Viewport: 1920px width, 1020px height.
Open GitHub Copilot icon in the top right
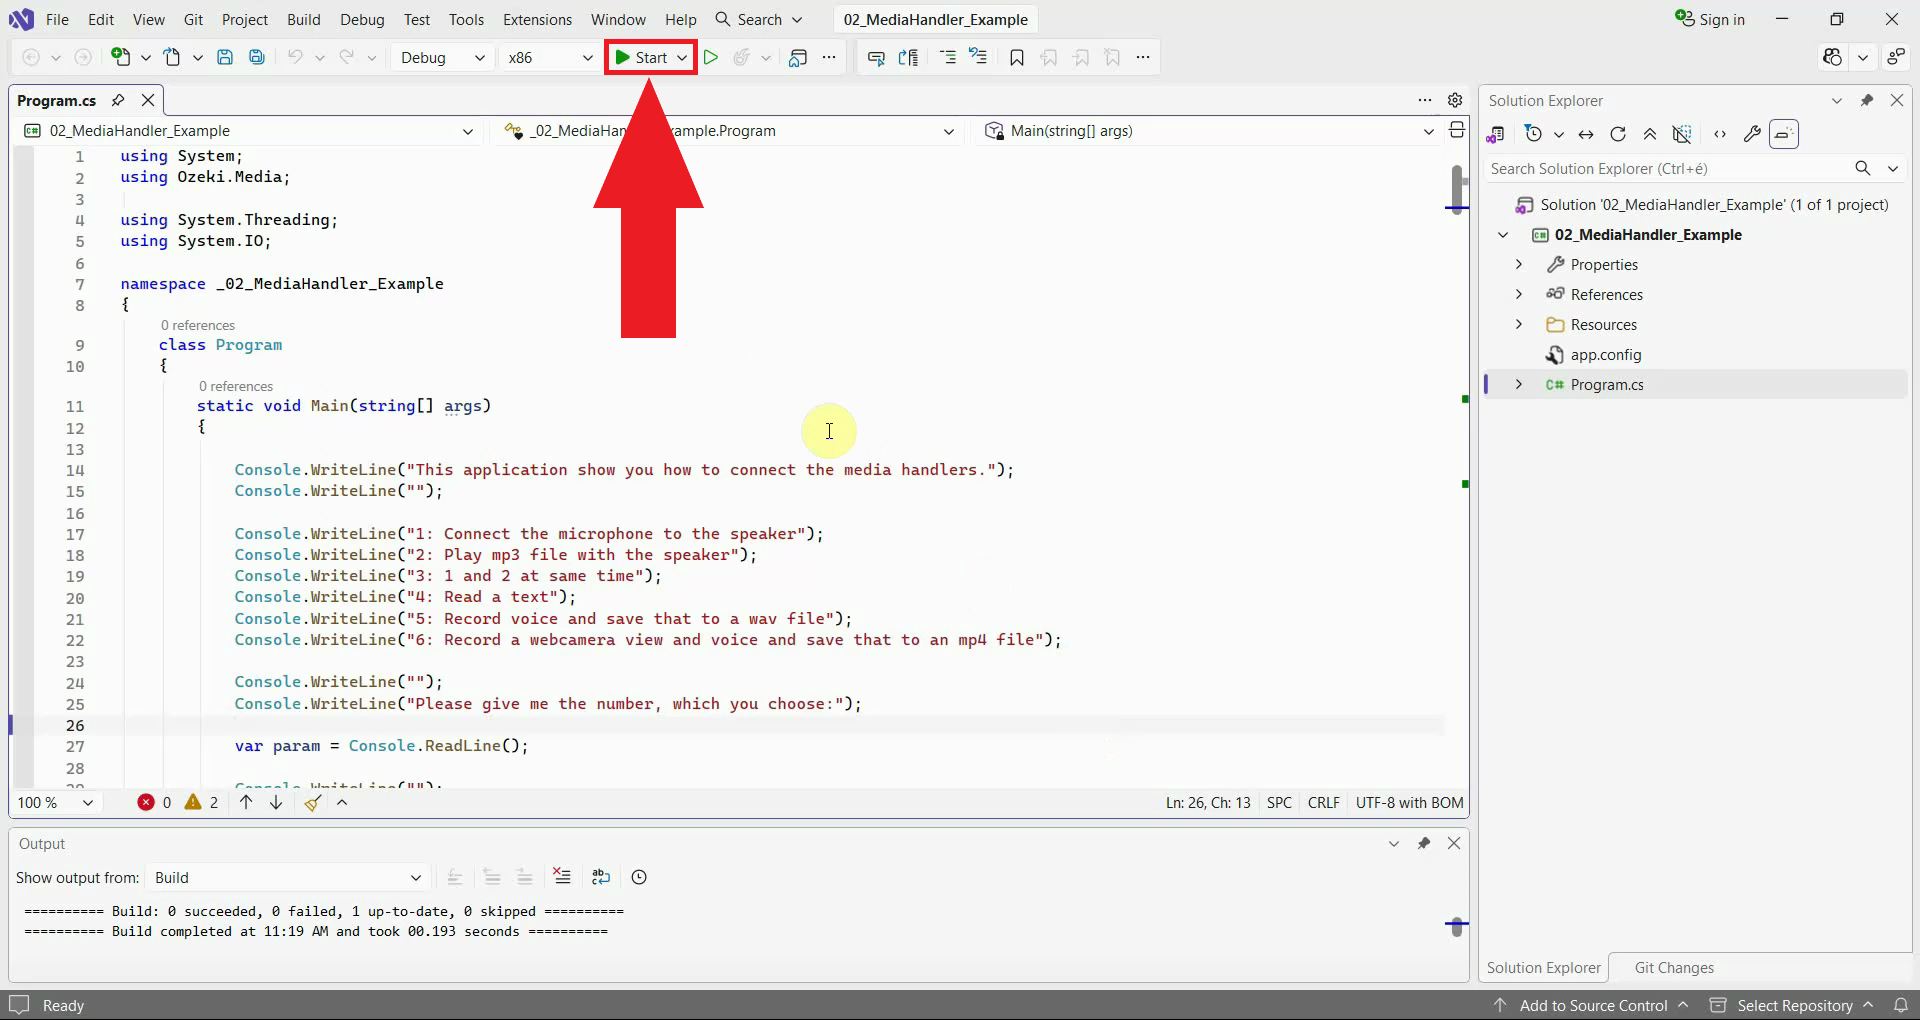click(1832, 58)
